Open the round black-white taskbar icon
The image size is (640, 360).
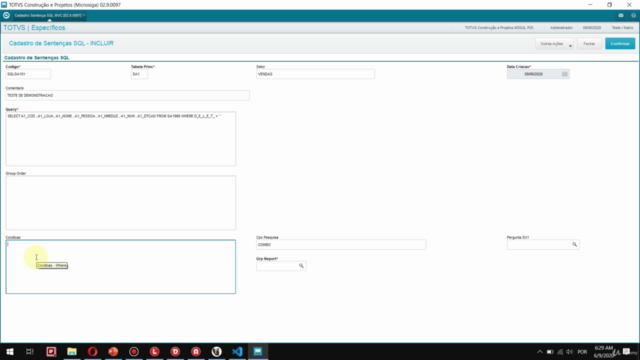point(216,351)
